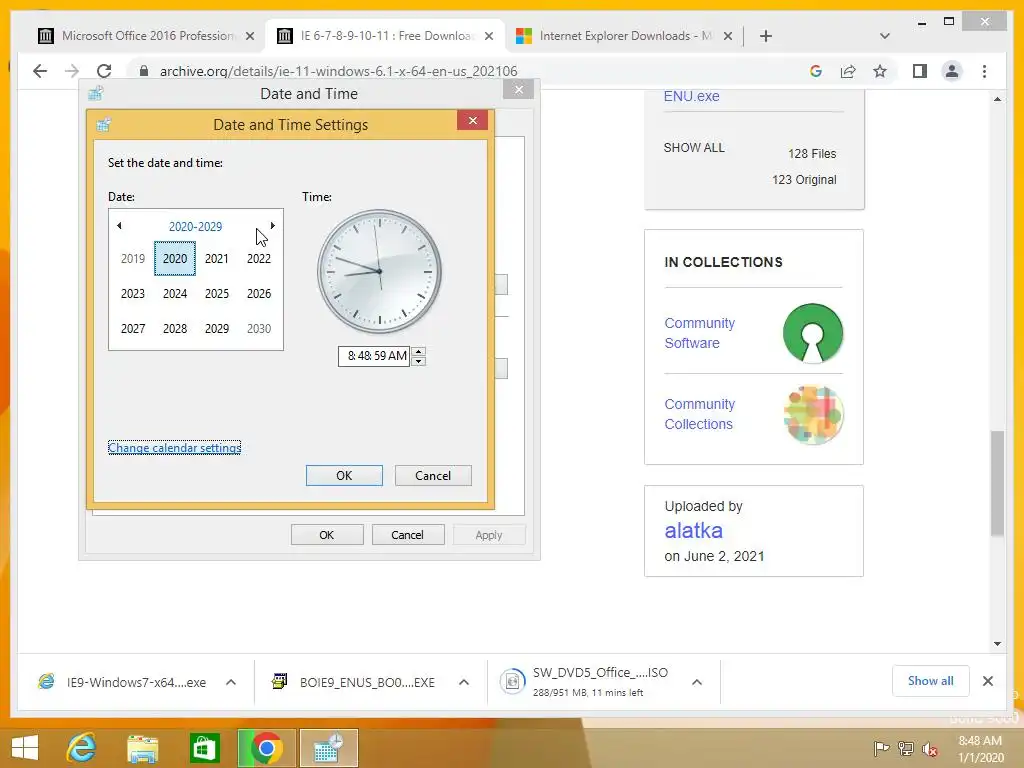The image size is (1024, 768).
Task: Select year 2026 in calendar
Action: [x=259, y=294]
